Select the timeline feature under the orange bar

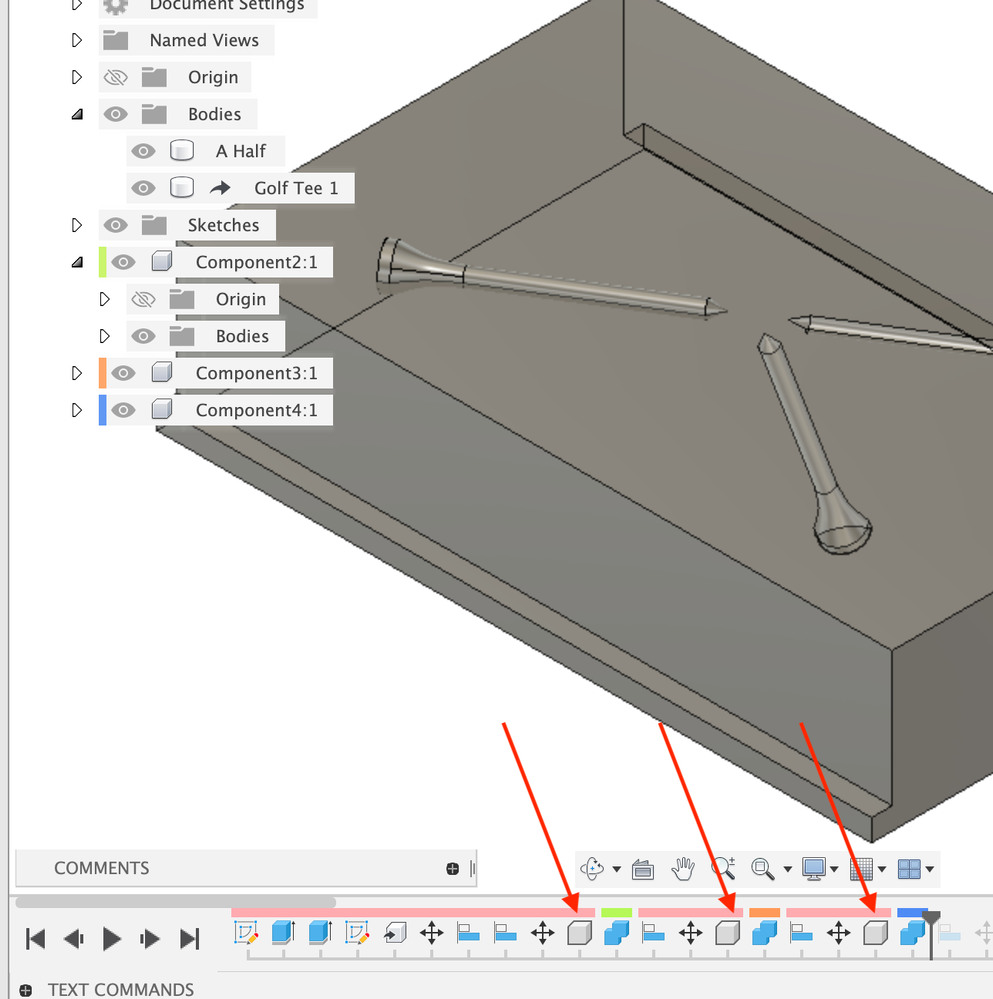click(x=764, y=934)
